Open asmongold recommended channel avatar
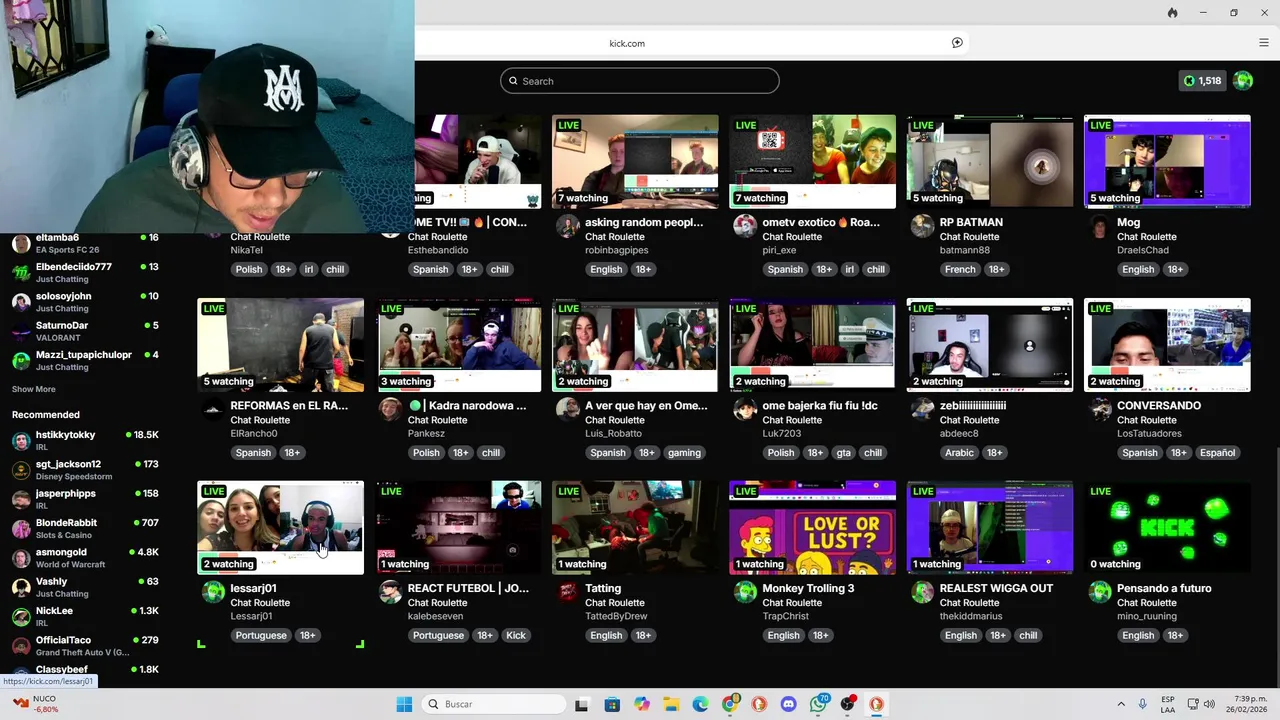Viewport: 1280px width, 720px height. coord(21,558)
